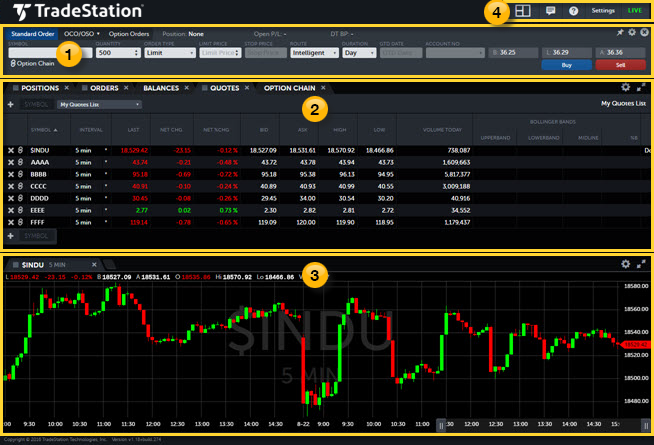This screenshot has height=445, width=654.
Task: Open option chain icon for BBBB row
Action: point(20,174)
